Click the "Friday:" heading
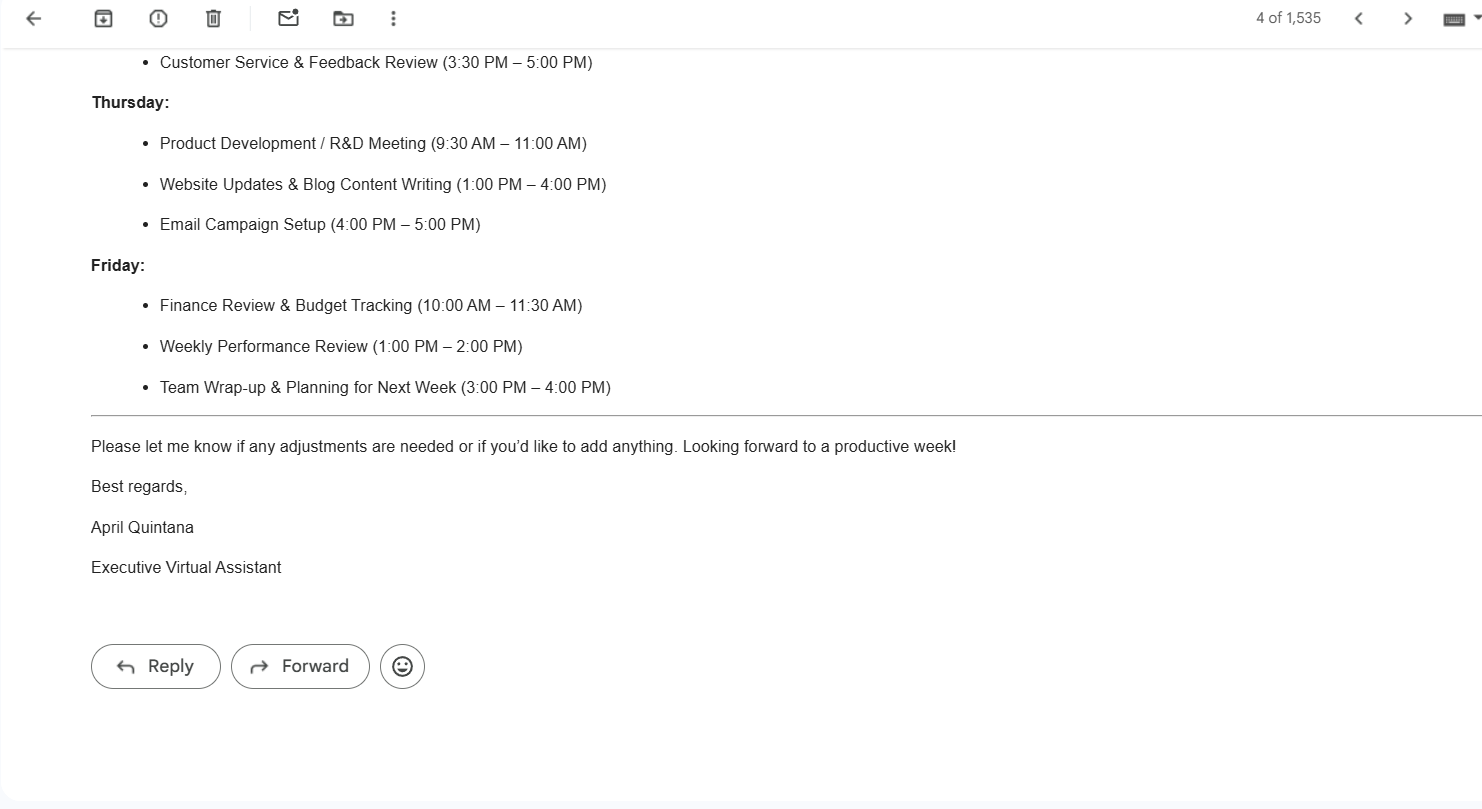 tap(118, 265)
